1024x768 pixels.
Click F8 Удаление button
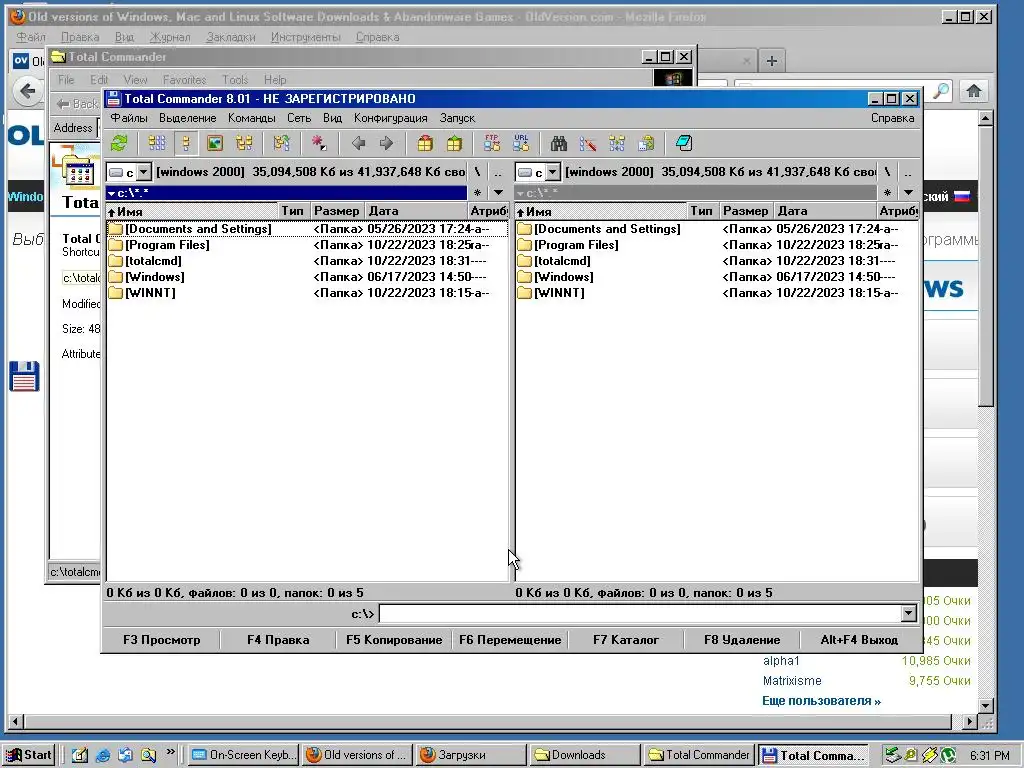[742, 640]
